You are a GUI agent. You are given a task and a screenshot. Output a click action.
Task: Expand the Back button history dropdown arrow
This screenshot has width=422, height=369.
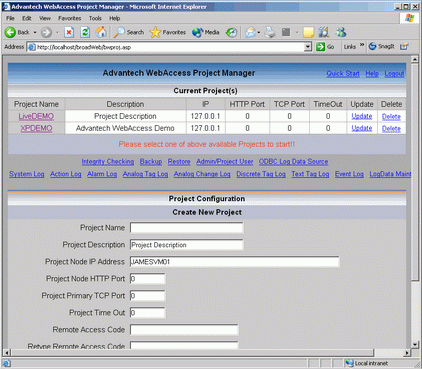click(35, 32)
